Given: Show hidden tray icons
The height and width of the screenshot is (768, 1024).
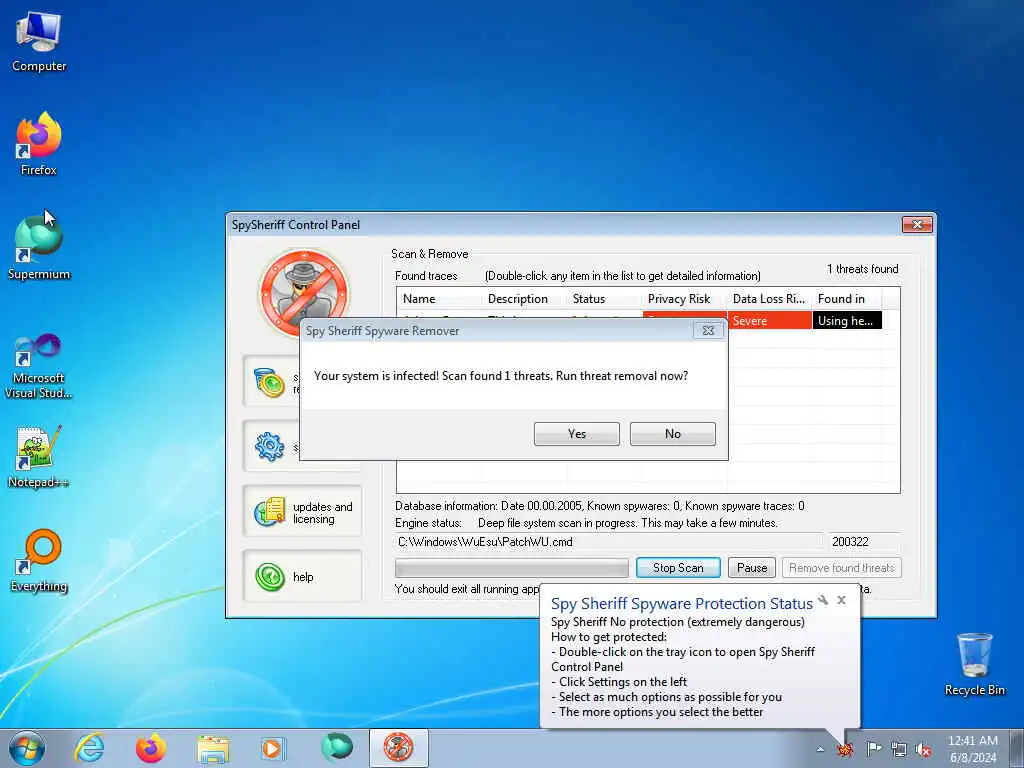Looking at the screenshot, I should pos(820,749).
